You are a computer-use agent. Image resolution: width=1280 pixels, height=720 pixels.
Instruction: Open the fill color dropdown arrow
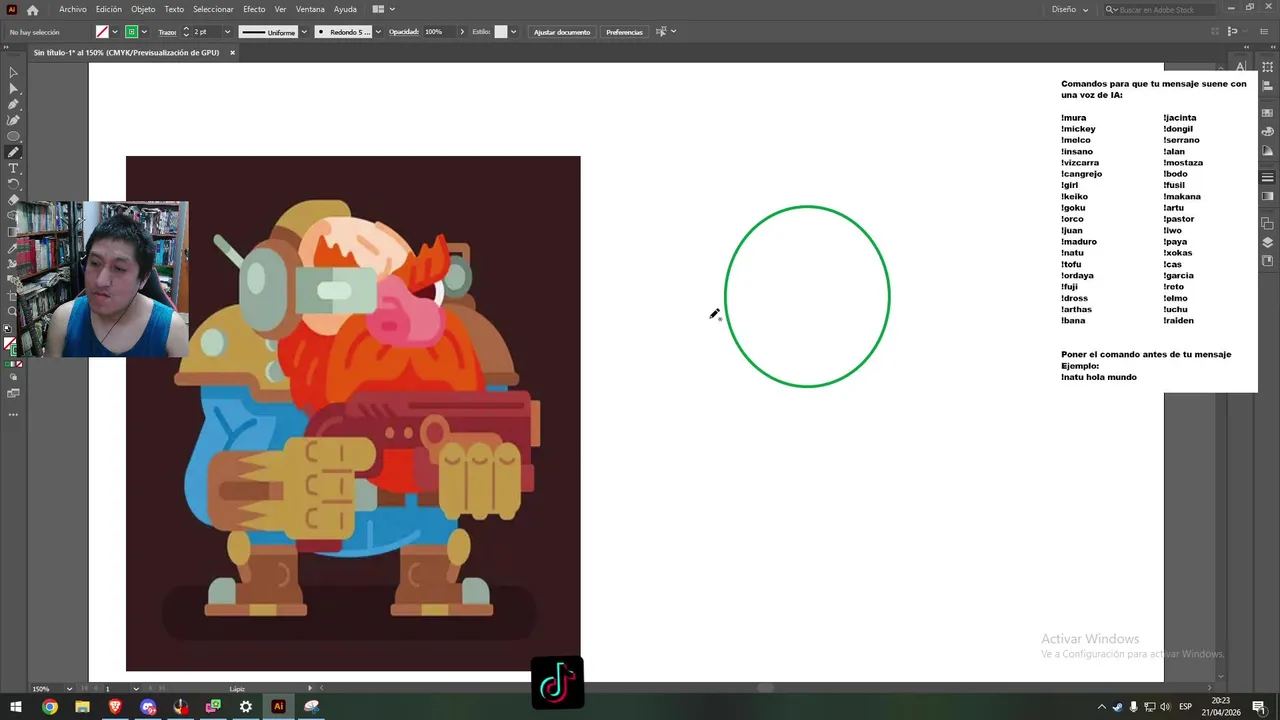point(116,32)
